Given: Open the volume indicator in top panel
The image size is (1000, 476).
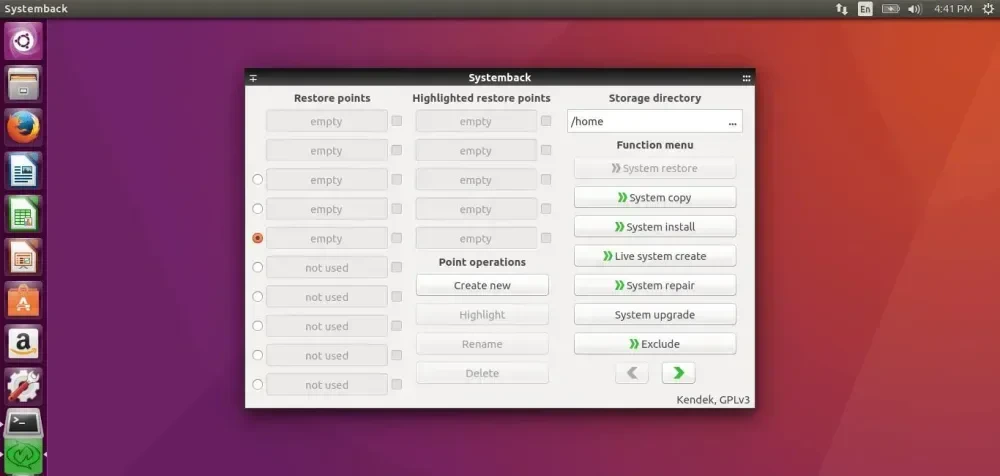Looking at the screenshot, I should (915, 9).
